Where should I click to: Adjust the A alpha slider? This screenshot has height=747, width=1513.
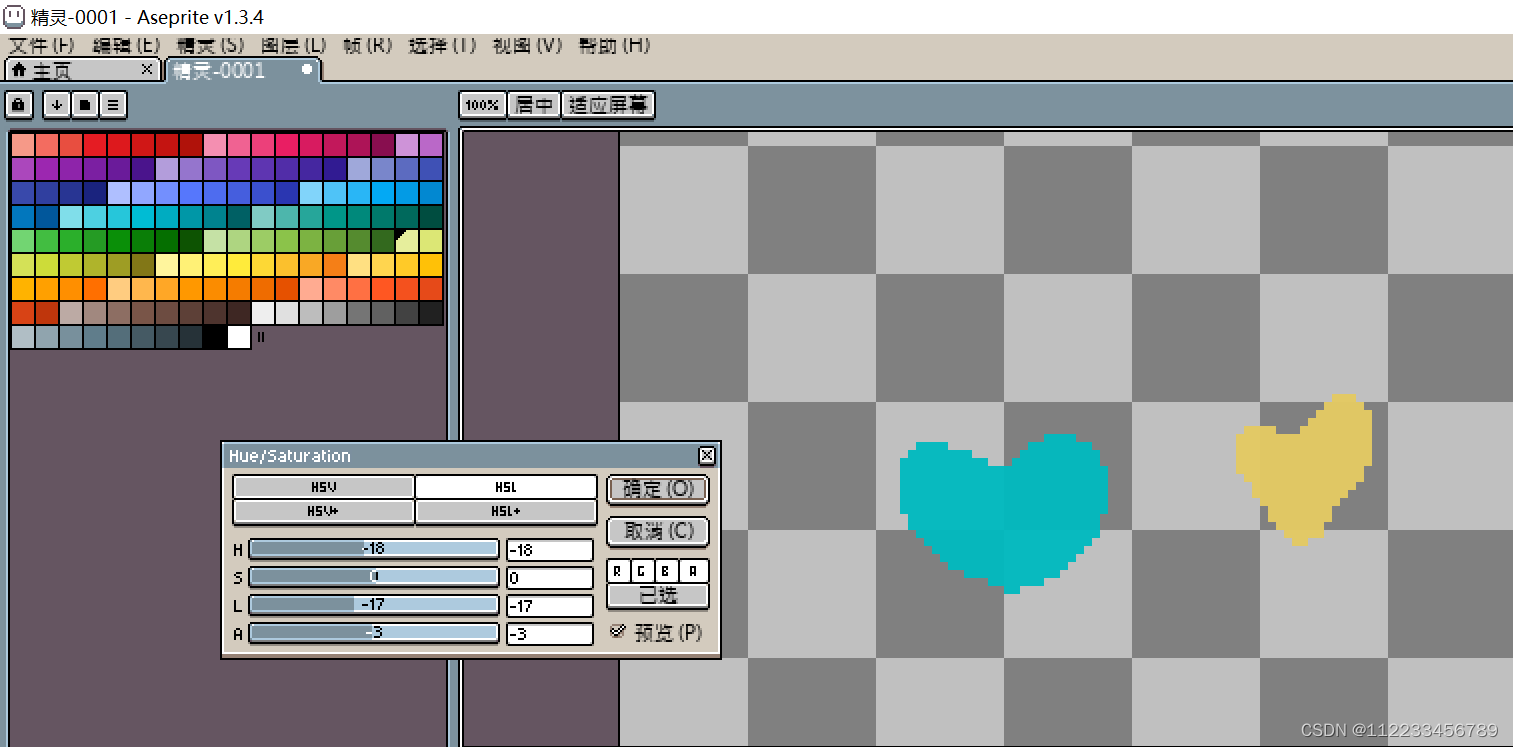pyautogui.click(x=373, y=633)
